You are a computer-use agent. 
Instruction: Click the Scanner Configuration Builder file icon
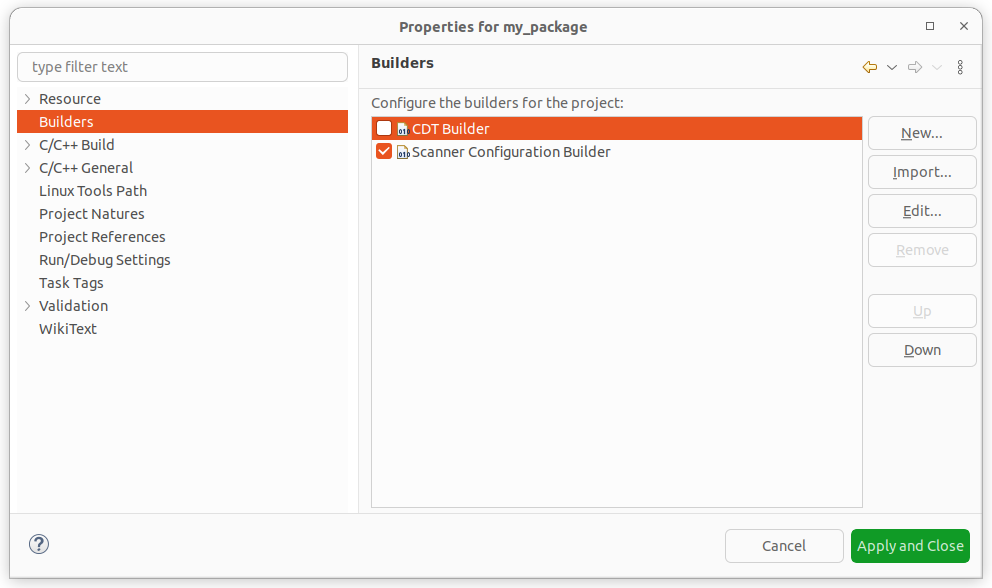[x=404, y=151]
